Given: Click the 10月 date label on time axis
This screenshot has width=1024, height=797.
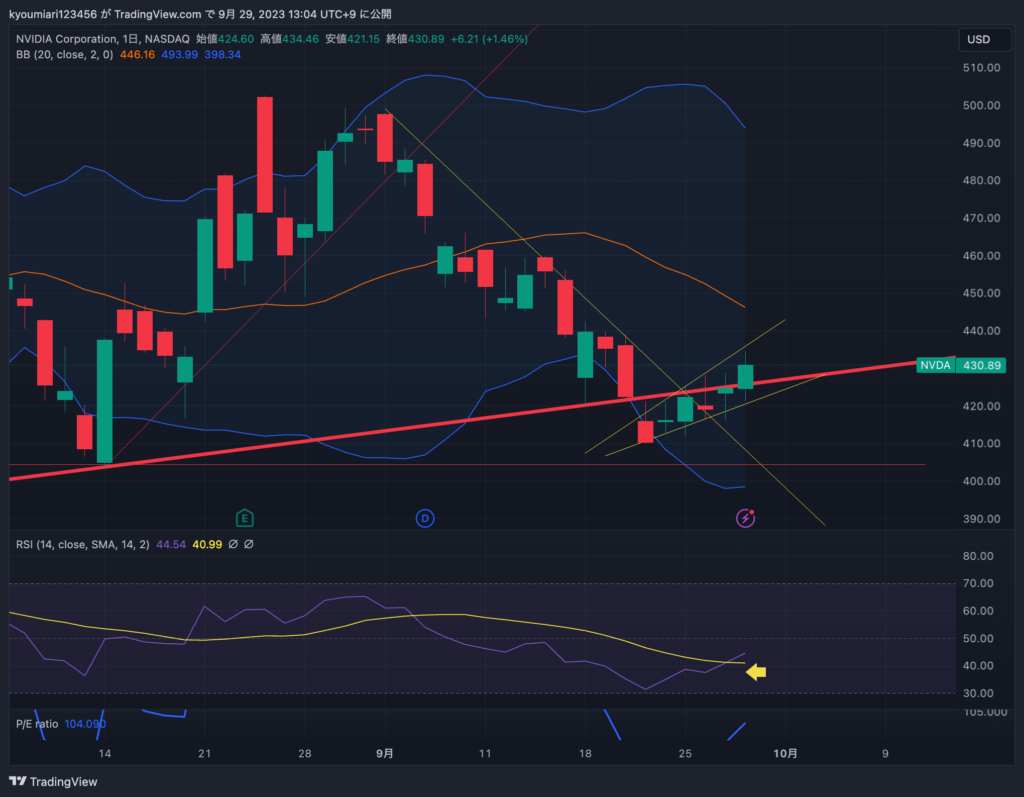Looking at the screenshot, I should click(x=785, y=753).
